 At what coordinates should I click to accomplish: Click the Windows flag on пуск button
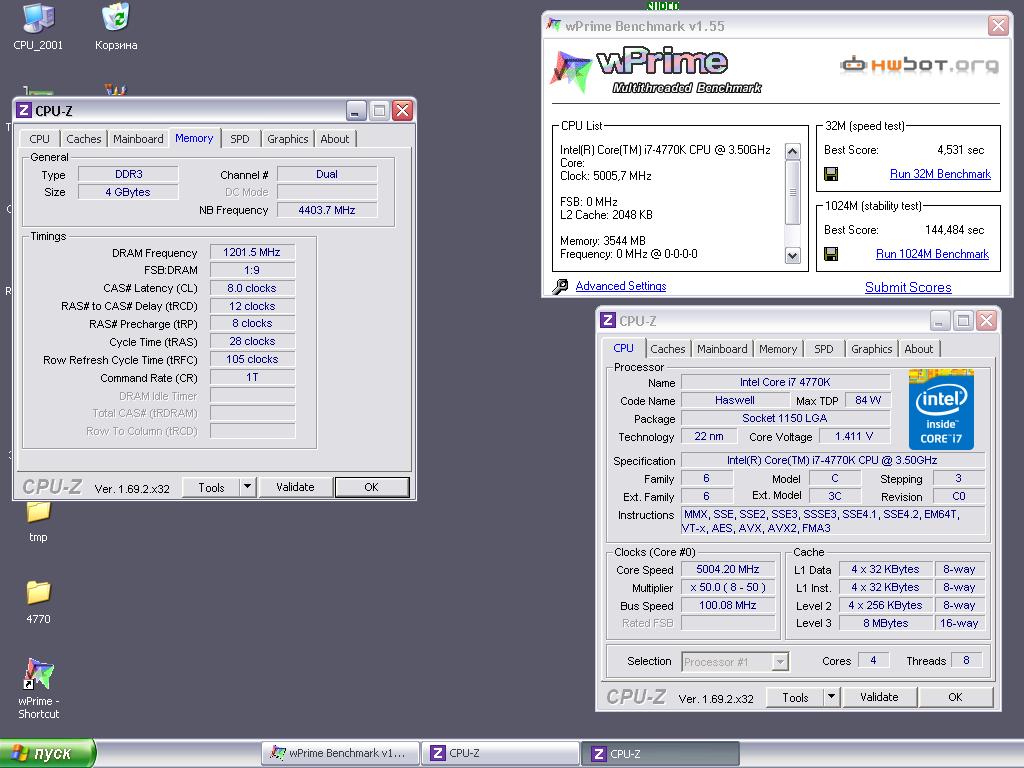click(x=20, y=753)
